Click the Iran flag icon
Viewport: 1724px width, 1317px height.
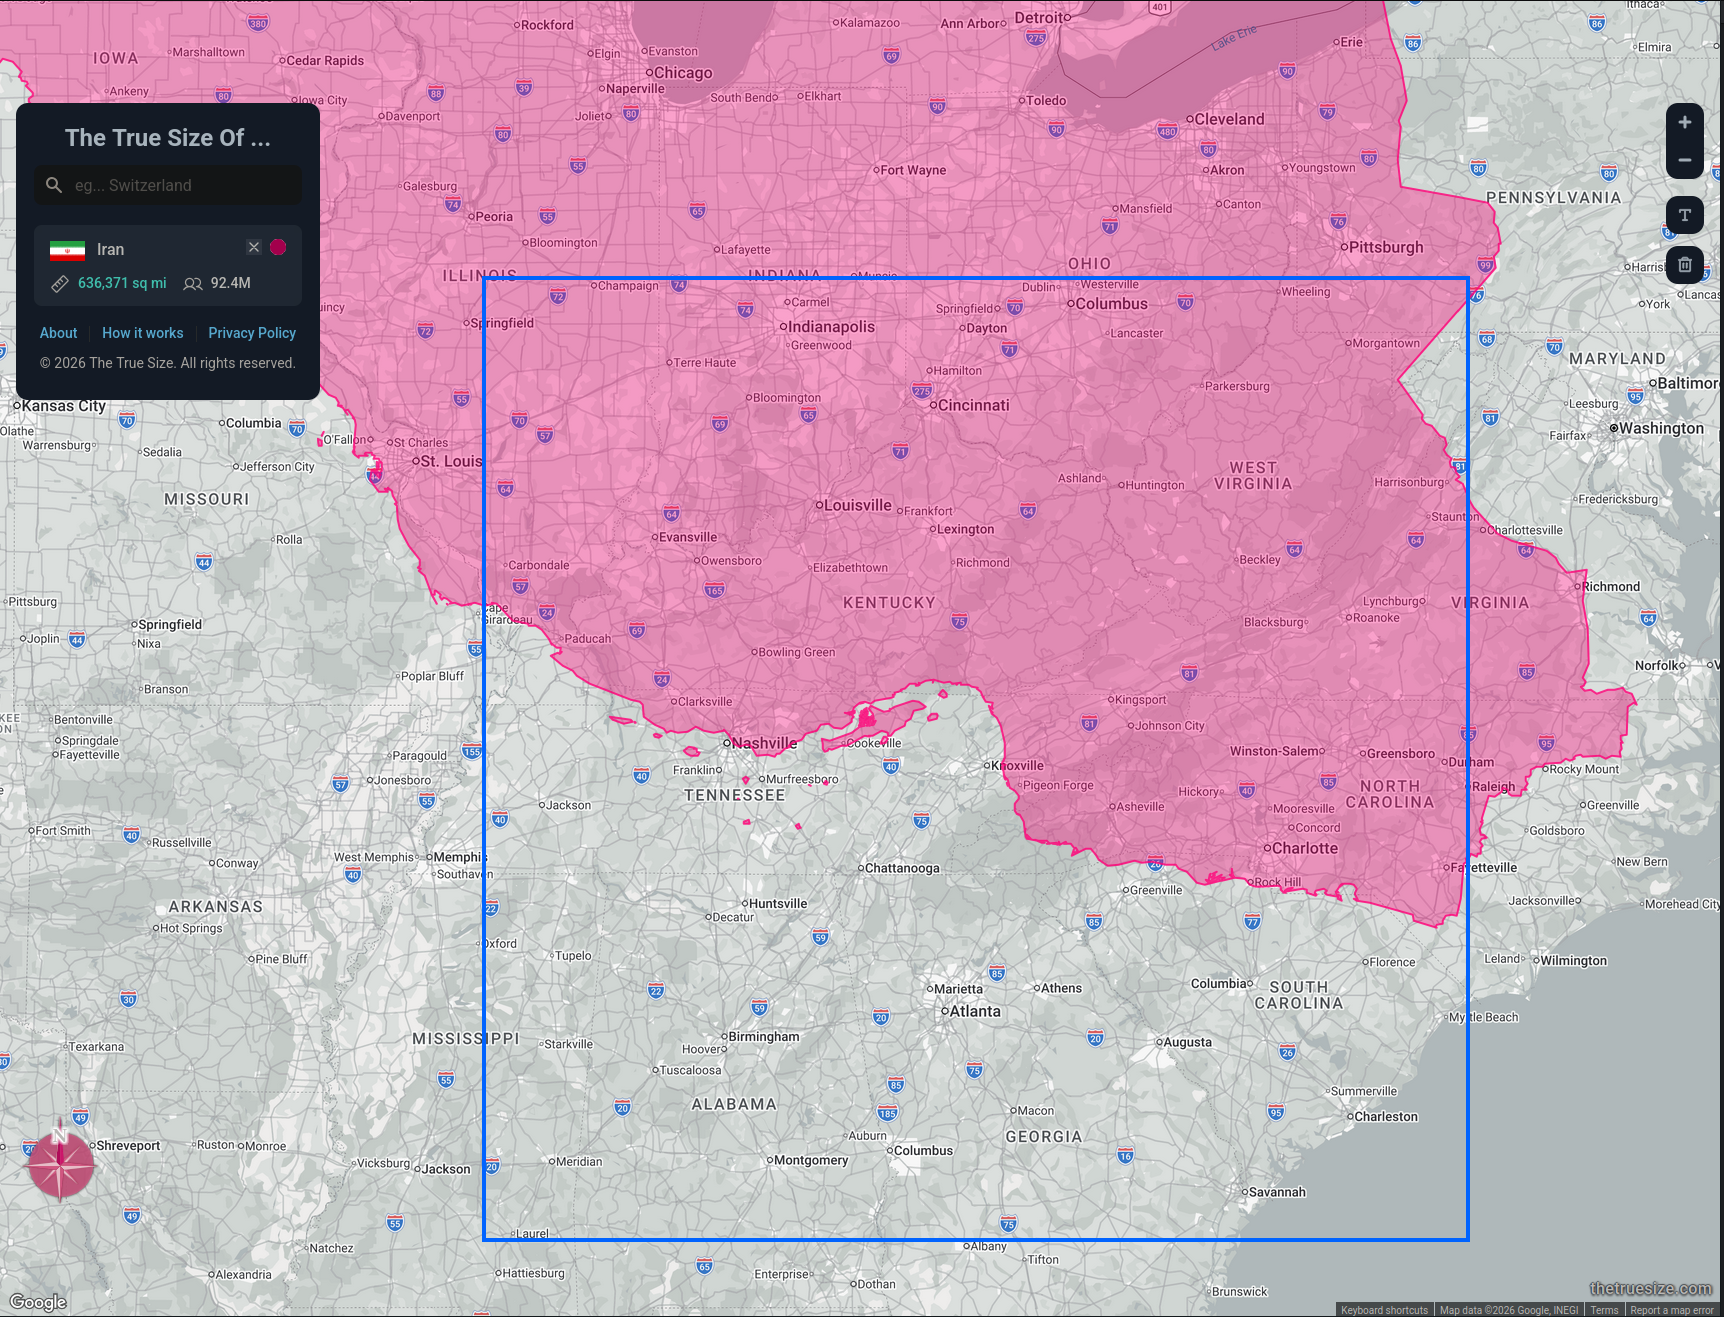click(x=67, y=250)
